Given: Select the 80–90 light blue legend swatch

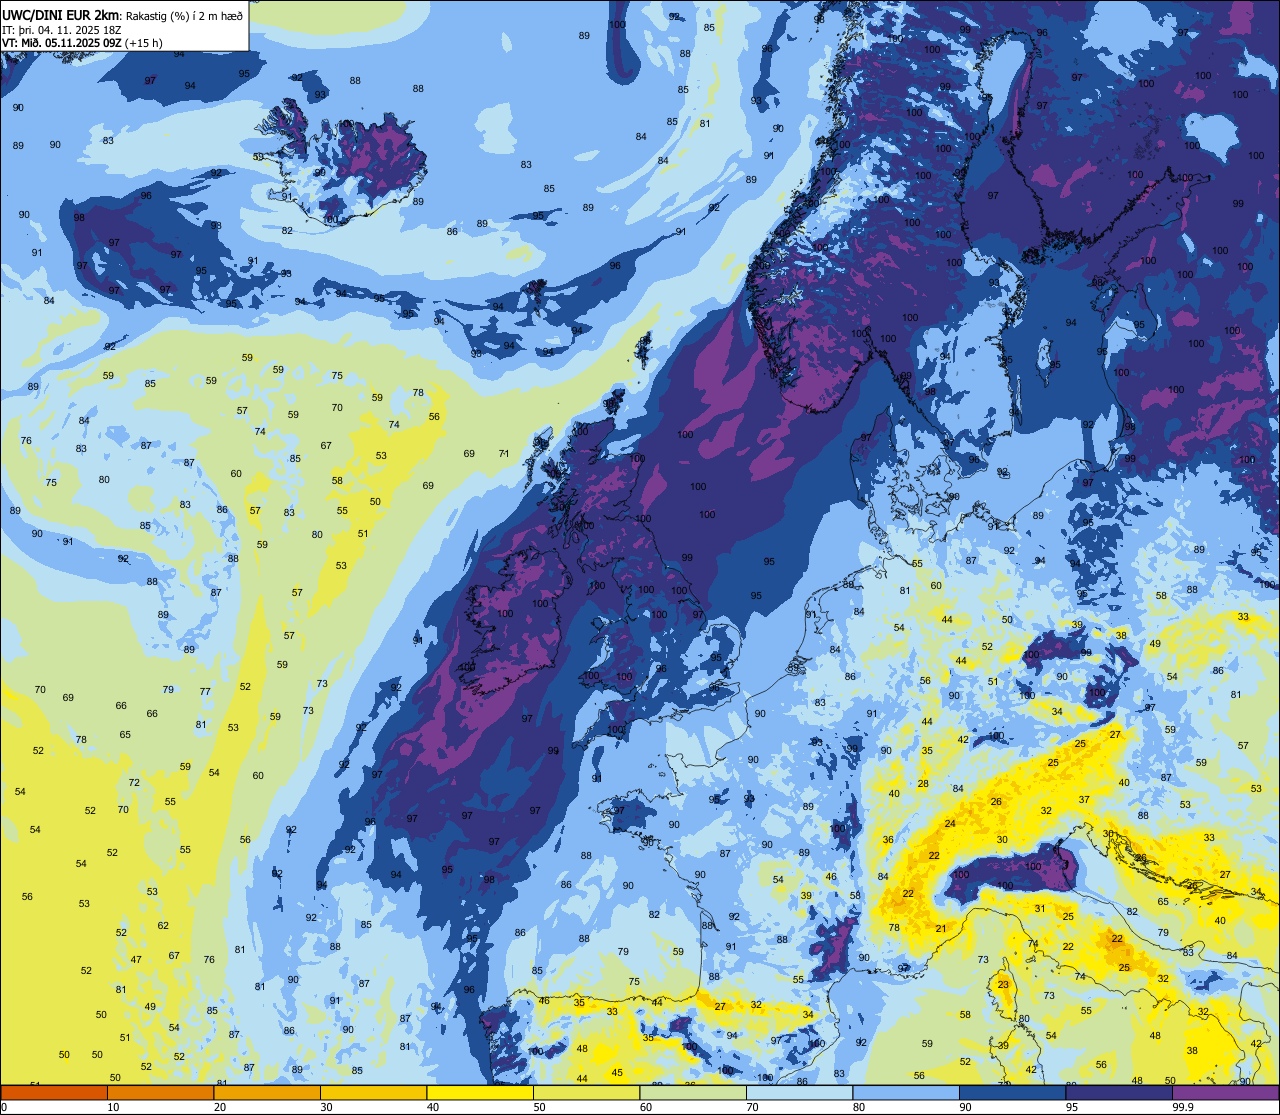Looking at the screenshot, I should pos(906,1093).
